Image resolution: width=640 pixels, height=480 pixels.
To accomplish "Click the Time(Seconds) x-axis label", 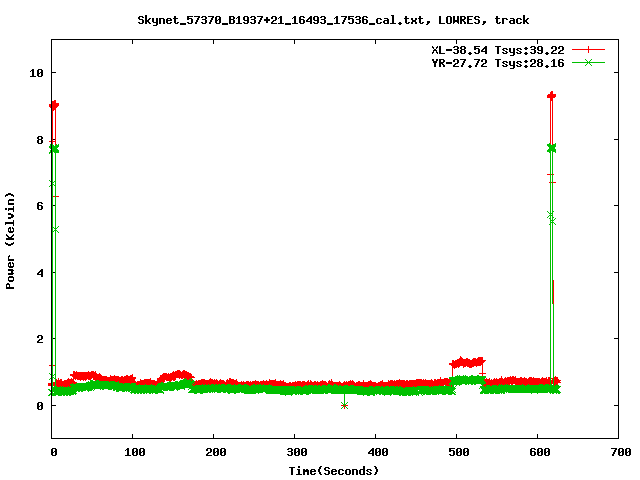I will click(334, 471).
